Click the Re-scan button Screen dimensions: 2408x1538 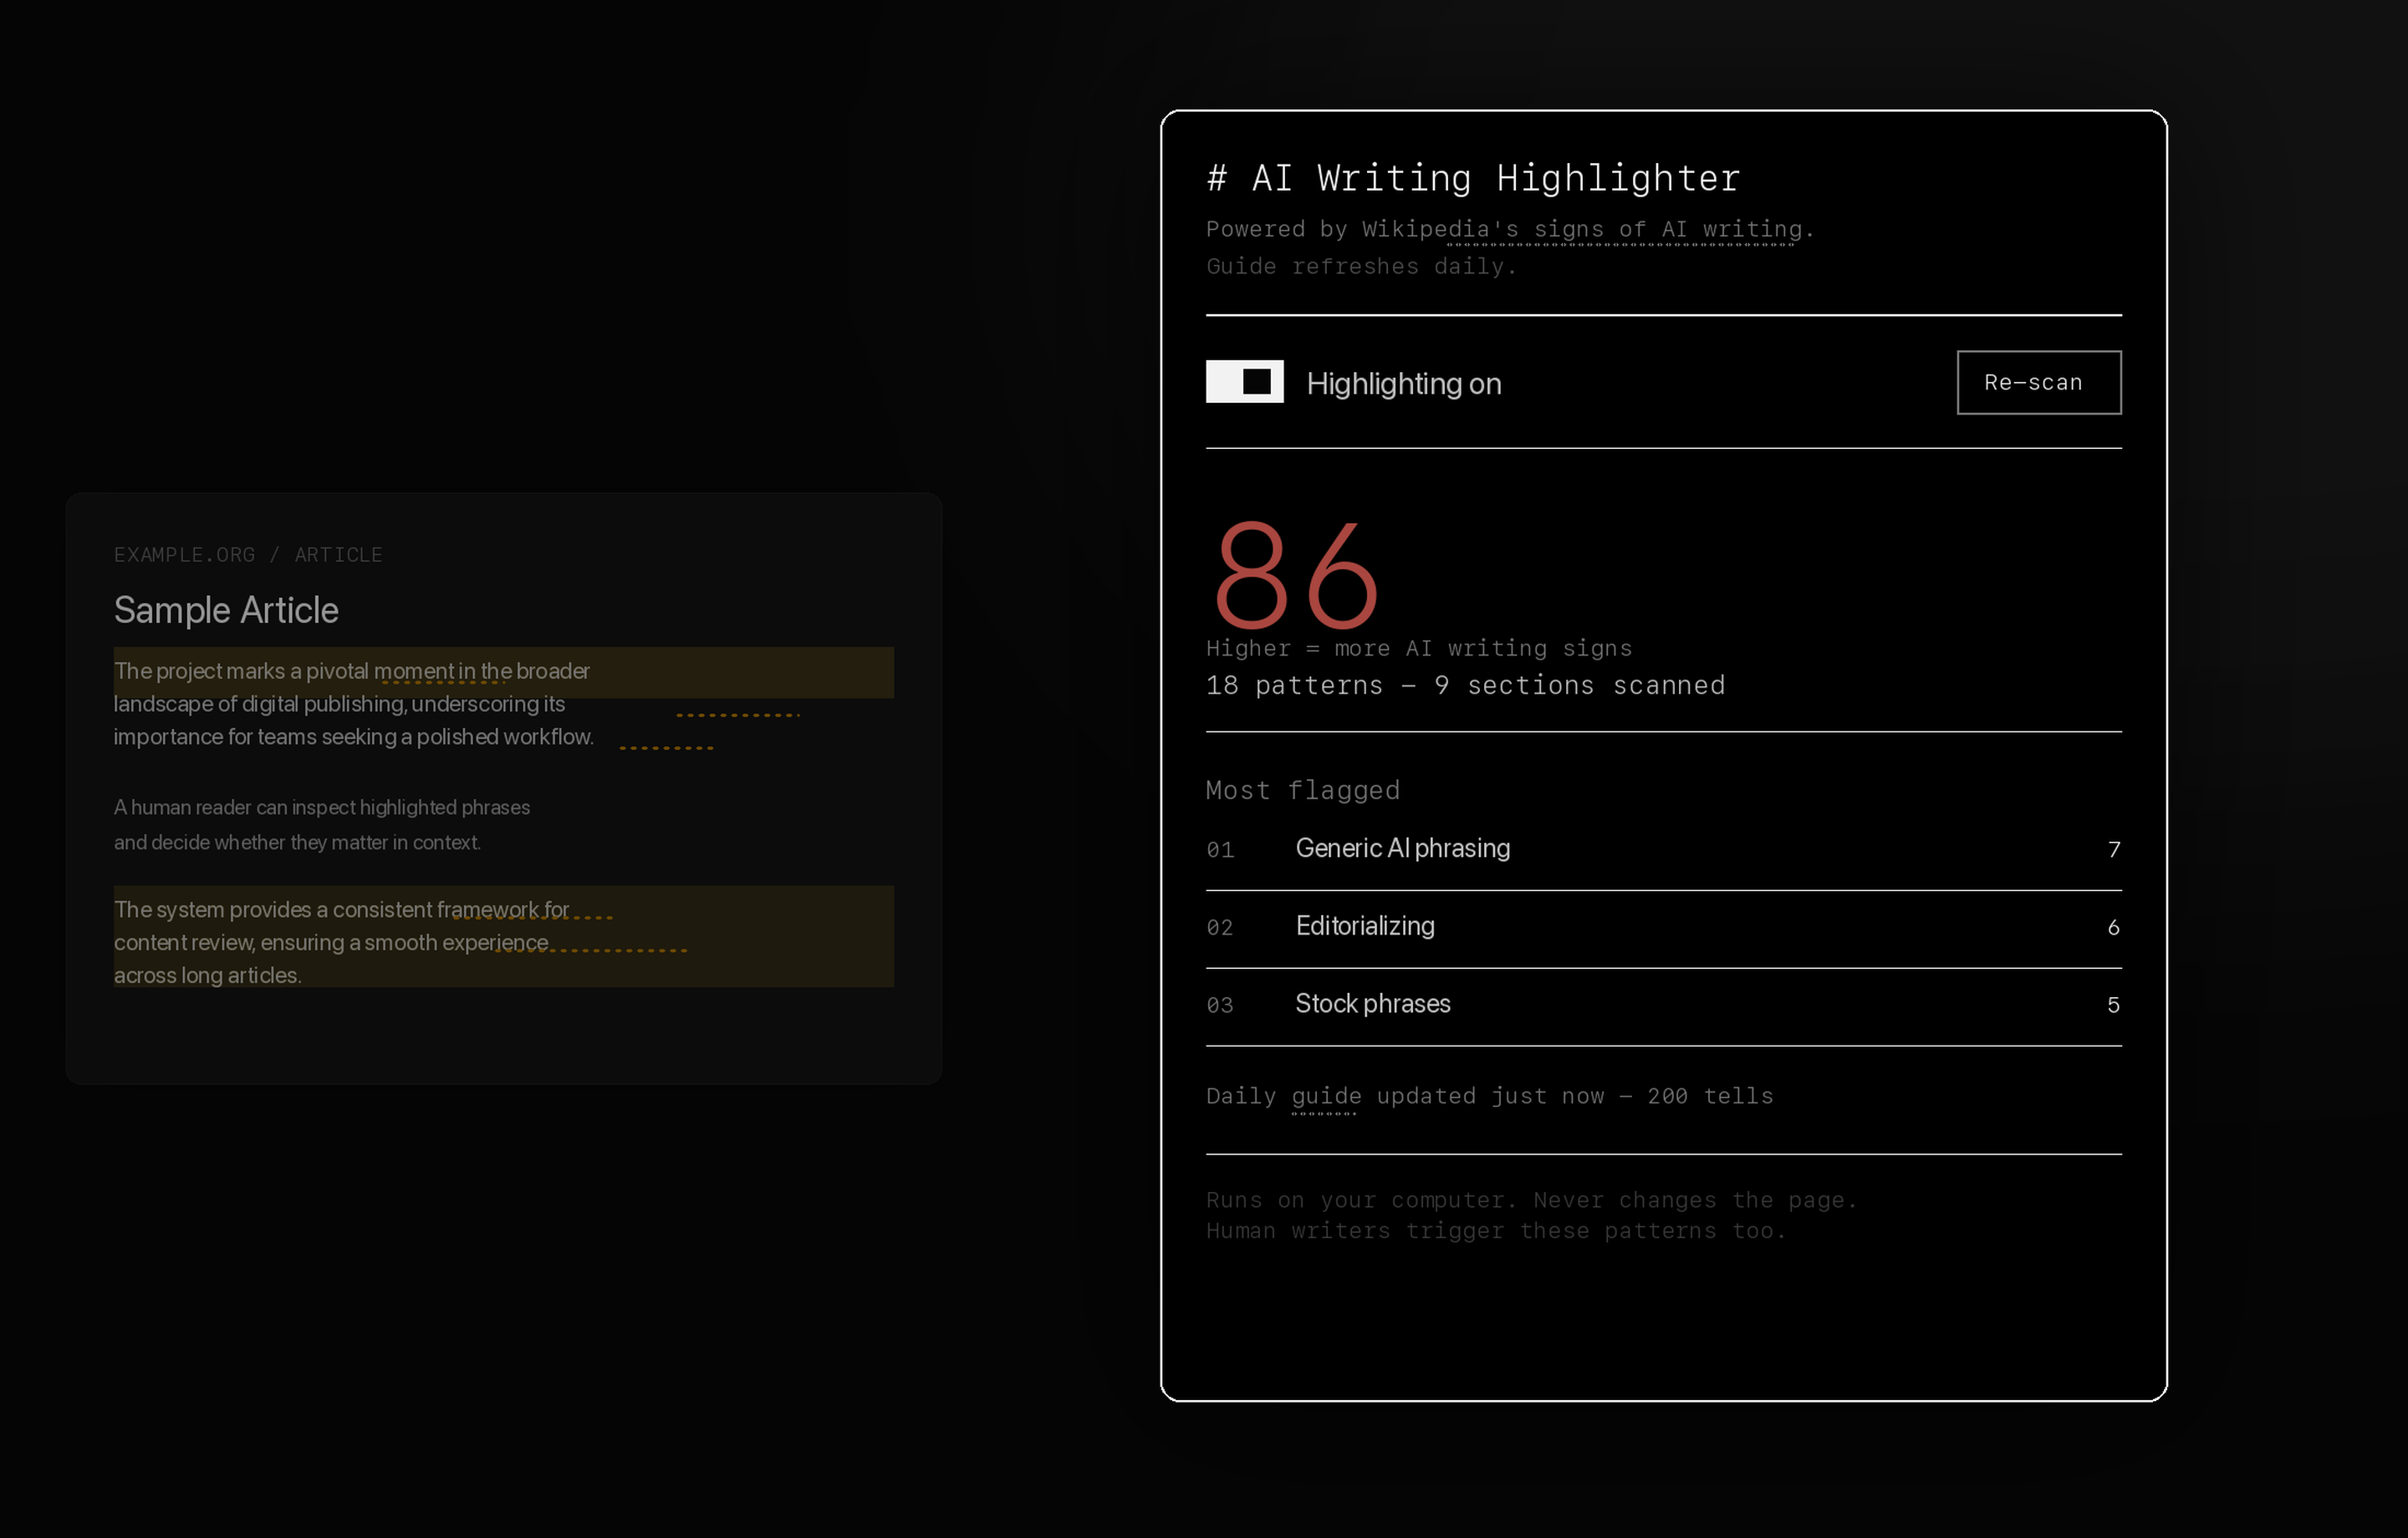click(2038, 382)
